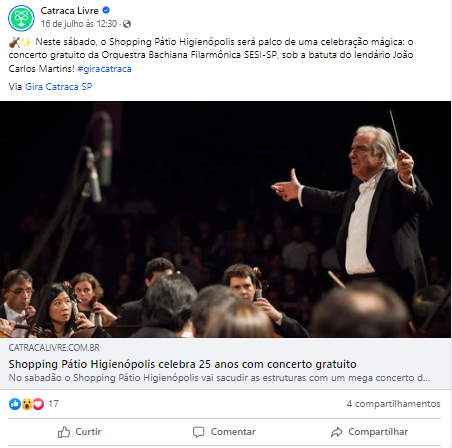The image size is (452, 448).
Task: Open the conductor concert photo
Action: [x=225, y=219]
